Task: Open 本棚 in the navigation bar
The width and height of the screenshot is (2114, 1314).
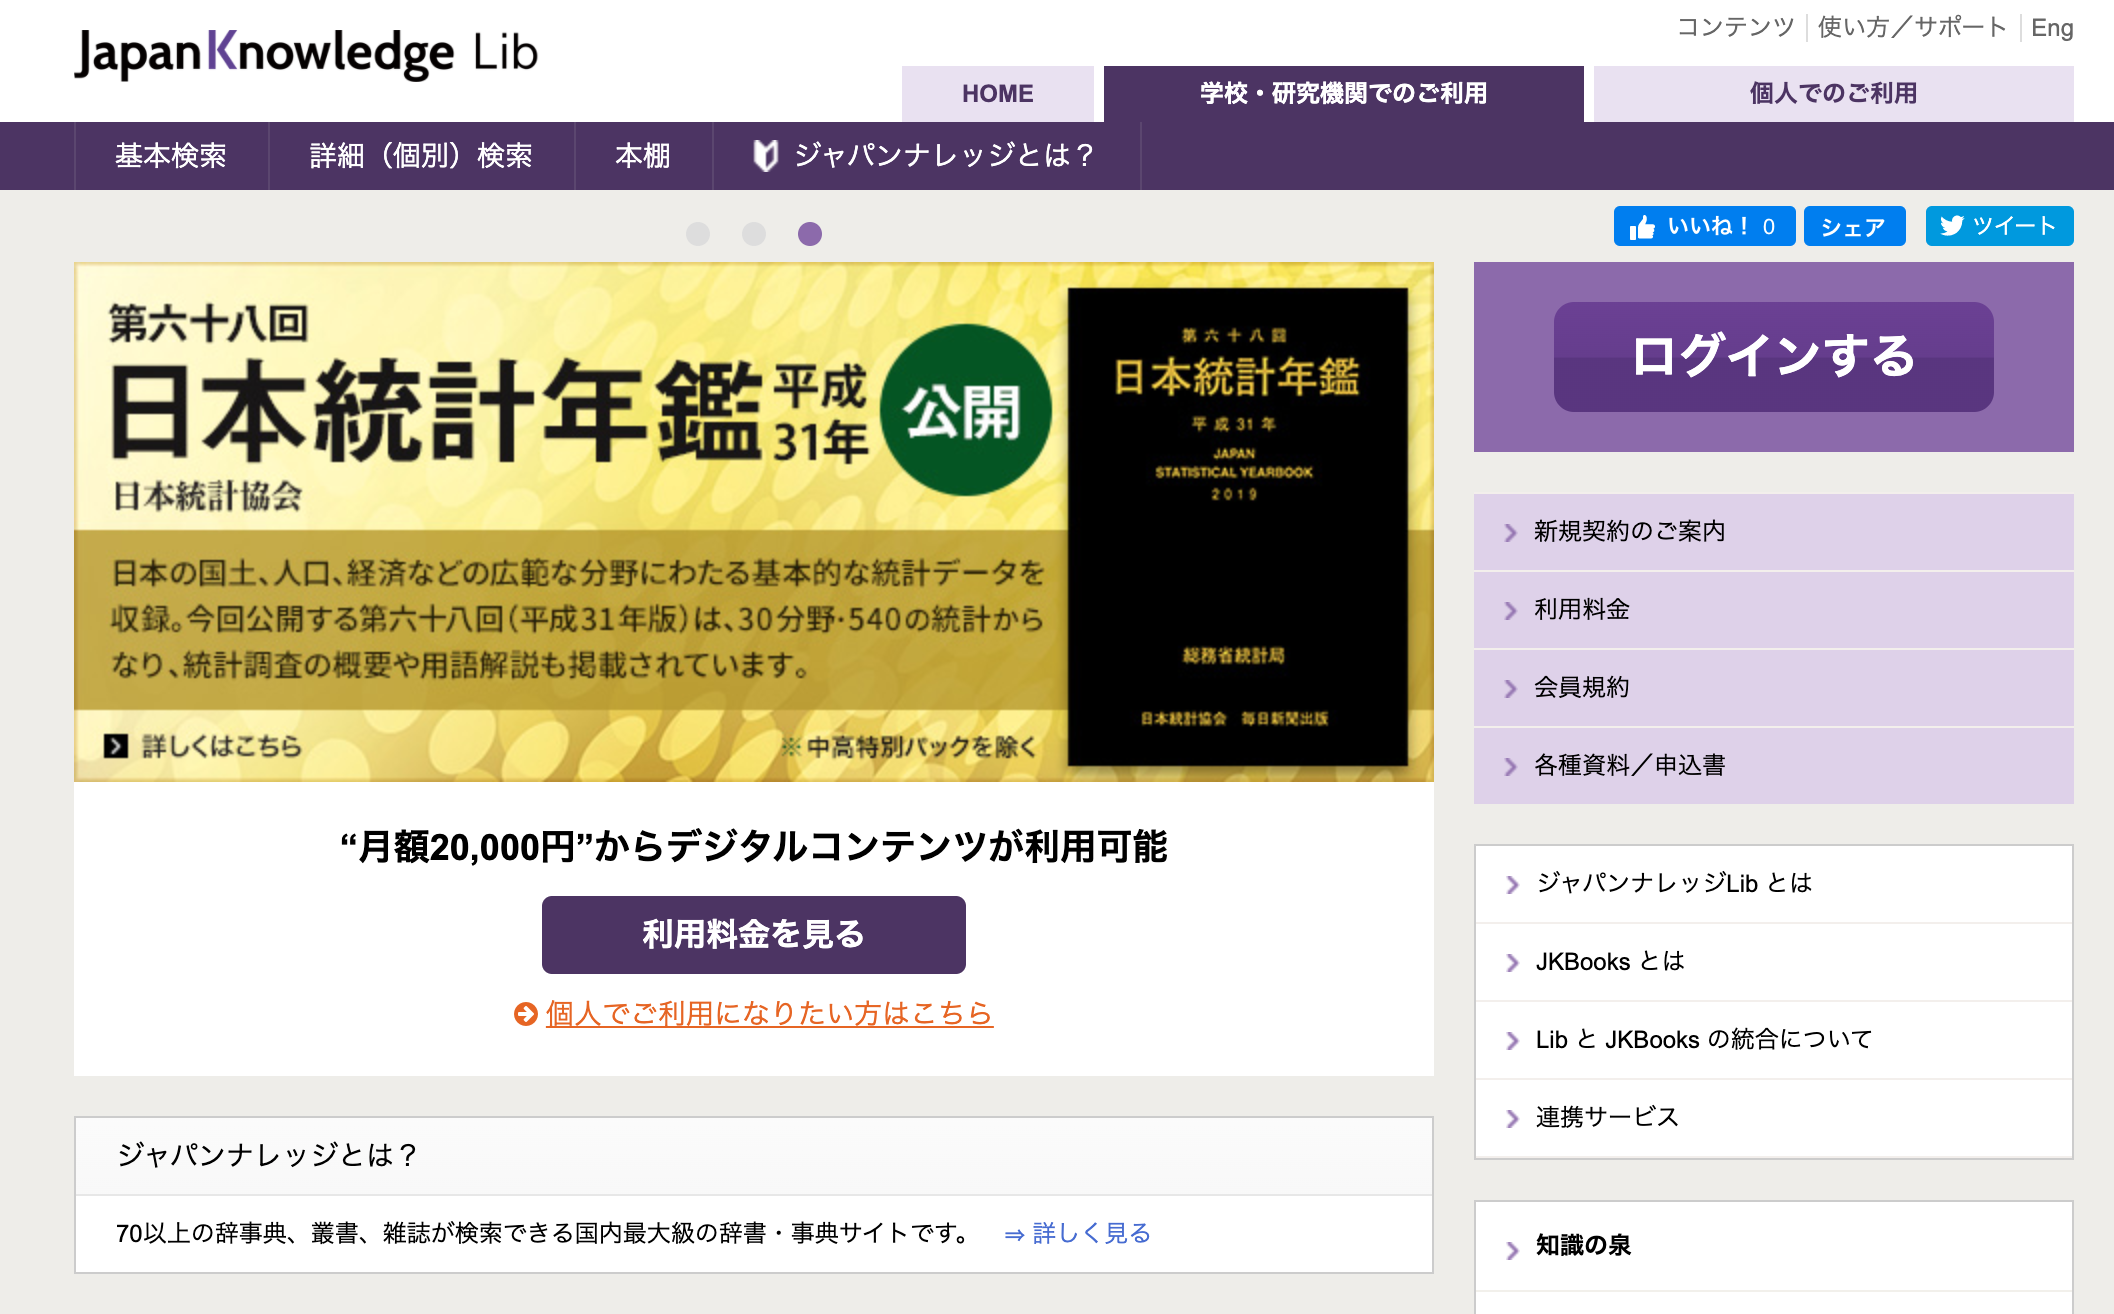Action: pos(643,156)
